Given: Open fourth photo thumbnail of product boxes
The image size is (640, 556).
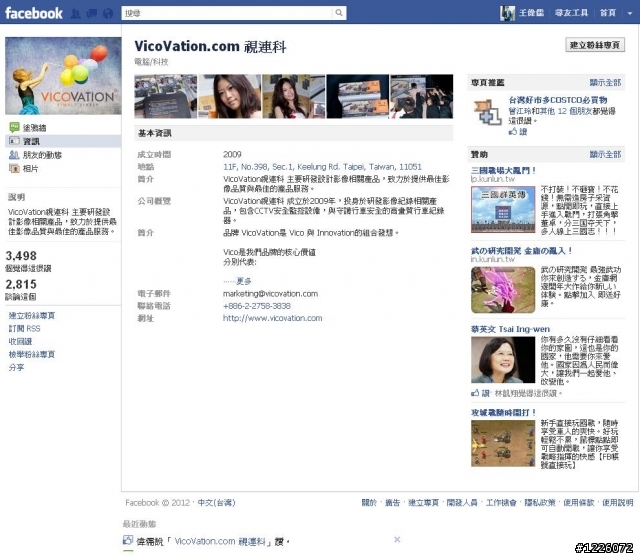Looking at the screenshot, I should click(x=358, y=96).
